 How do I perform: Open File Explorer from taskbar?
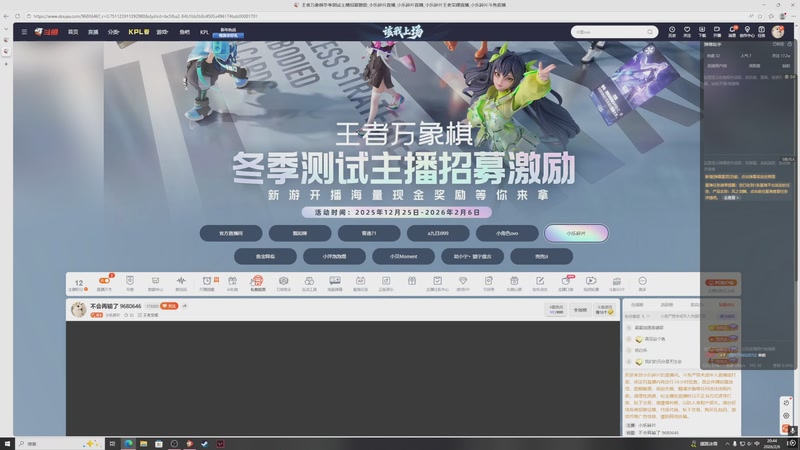(x=143, y=444)
